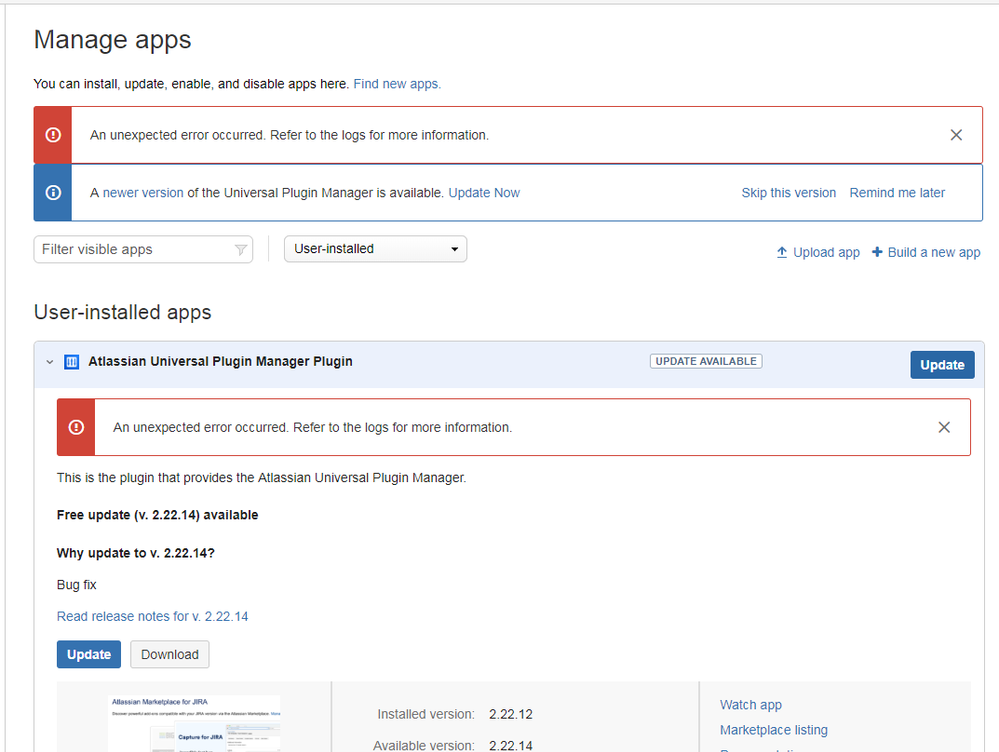Click Build a new app
This screenshot has width=999, height=752.
[x=926, y=252]
